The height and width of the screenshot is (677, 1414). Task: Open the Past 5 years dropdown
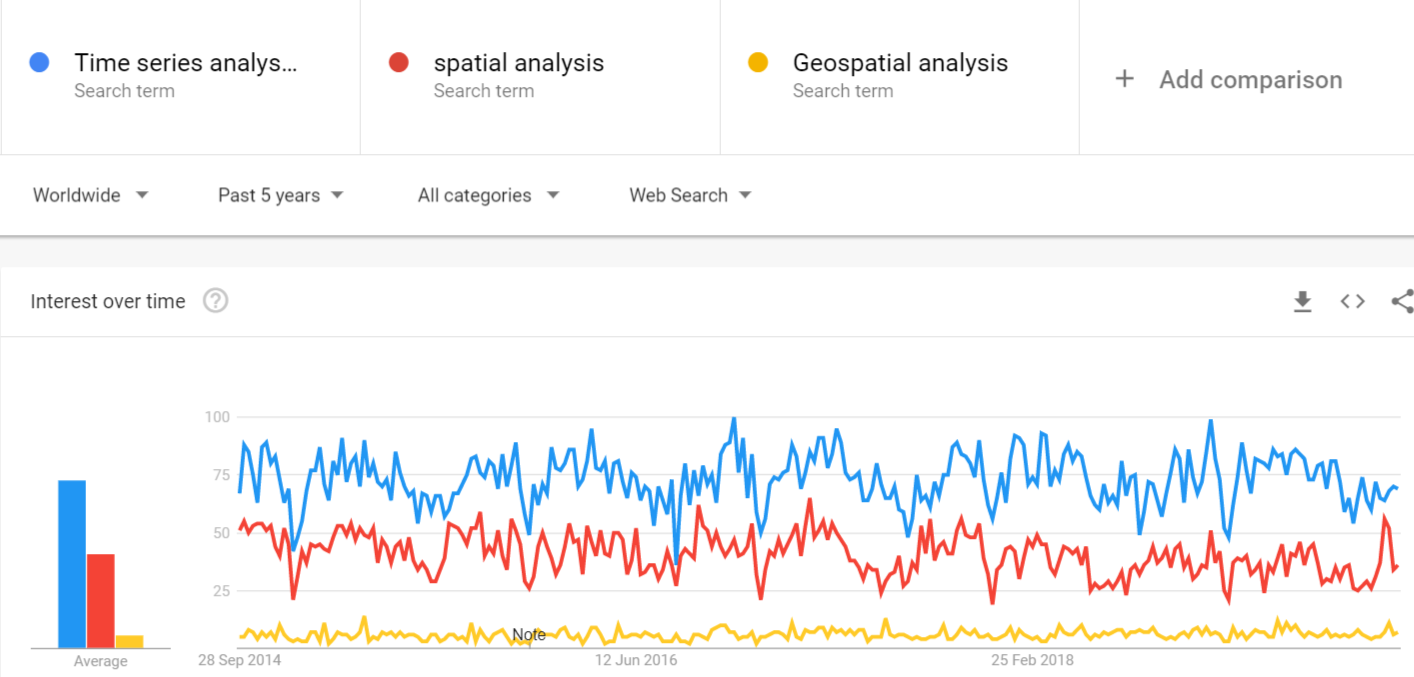pyautogui.click(x=281, y=195)
